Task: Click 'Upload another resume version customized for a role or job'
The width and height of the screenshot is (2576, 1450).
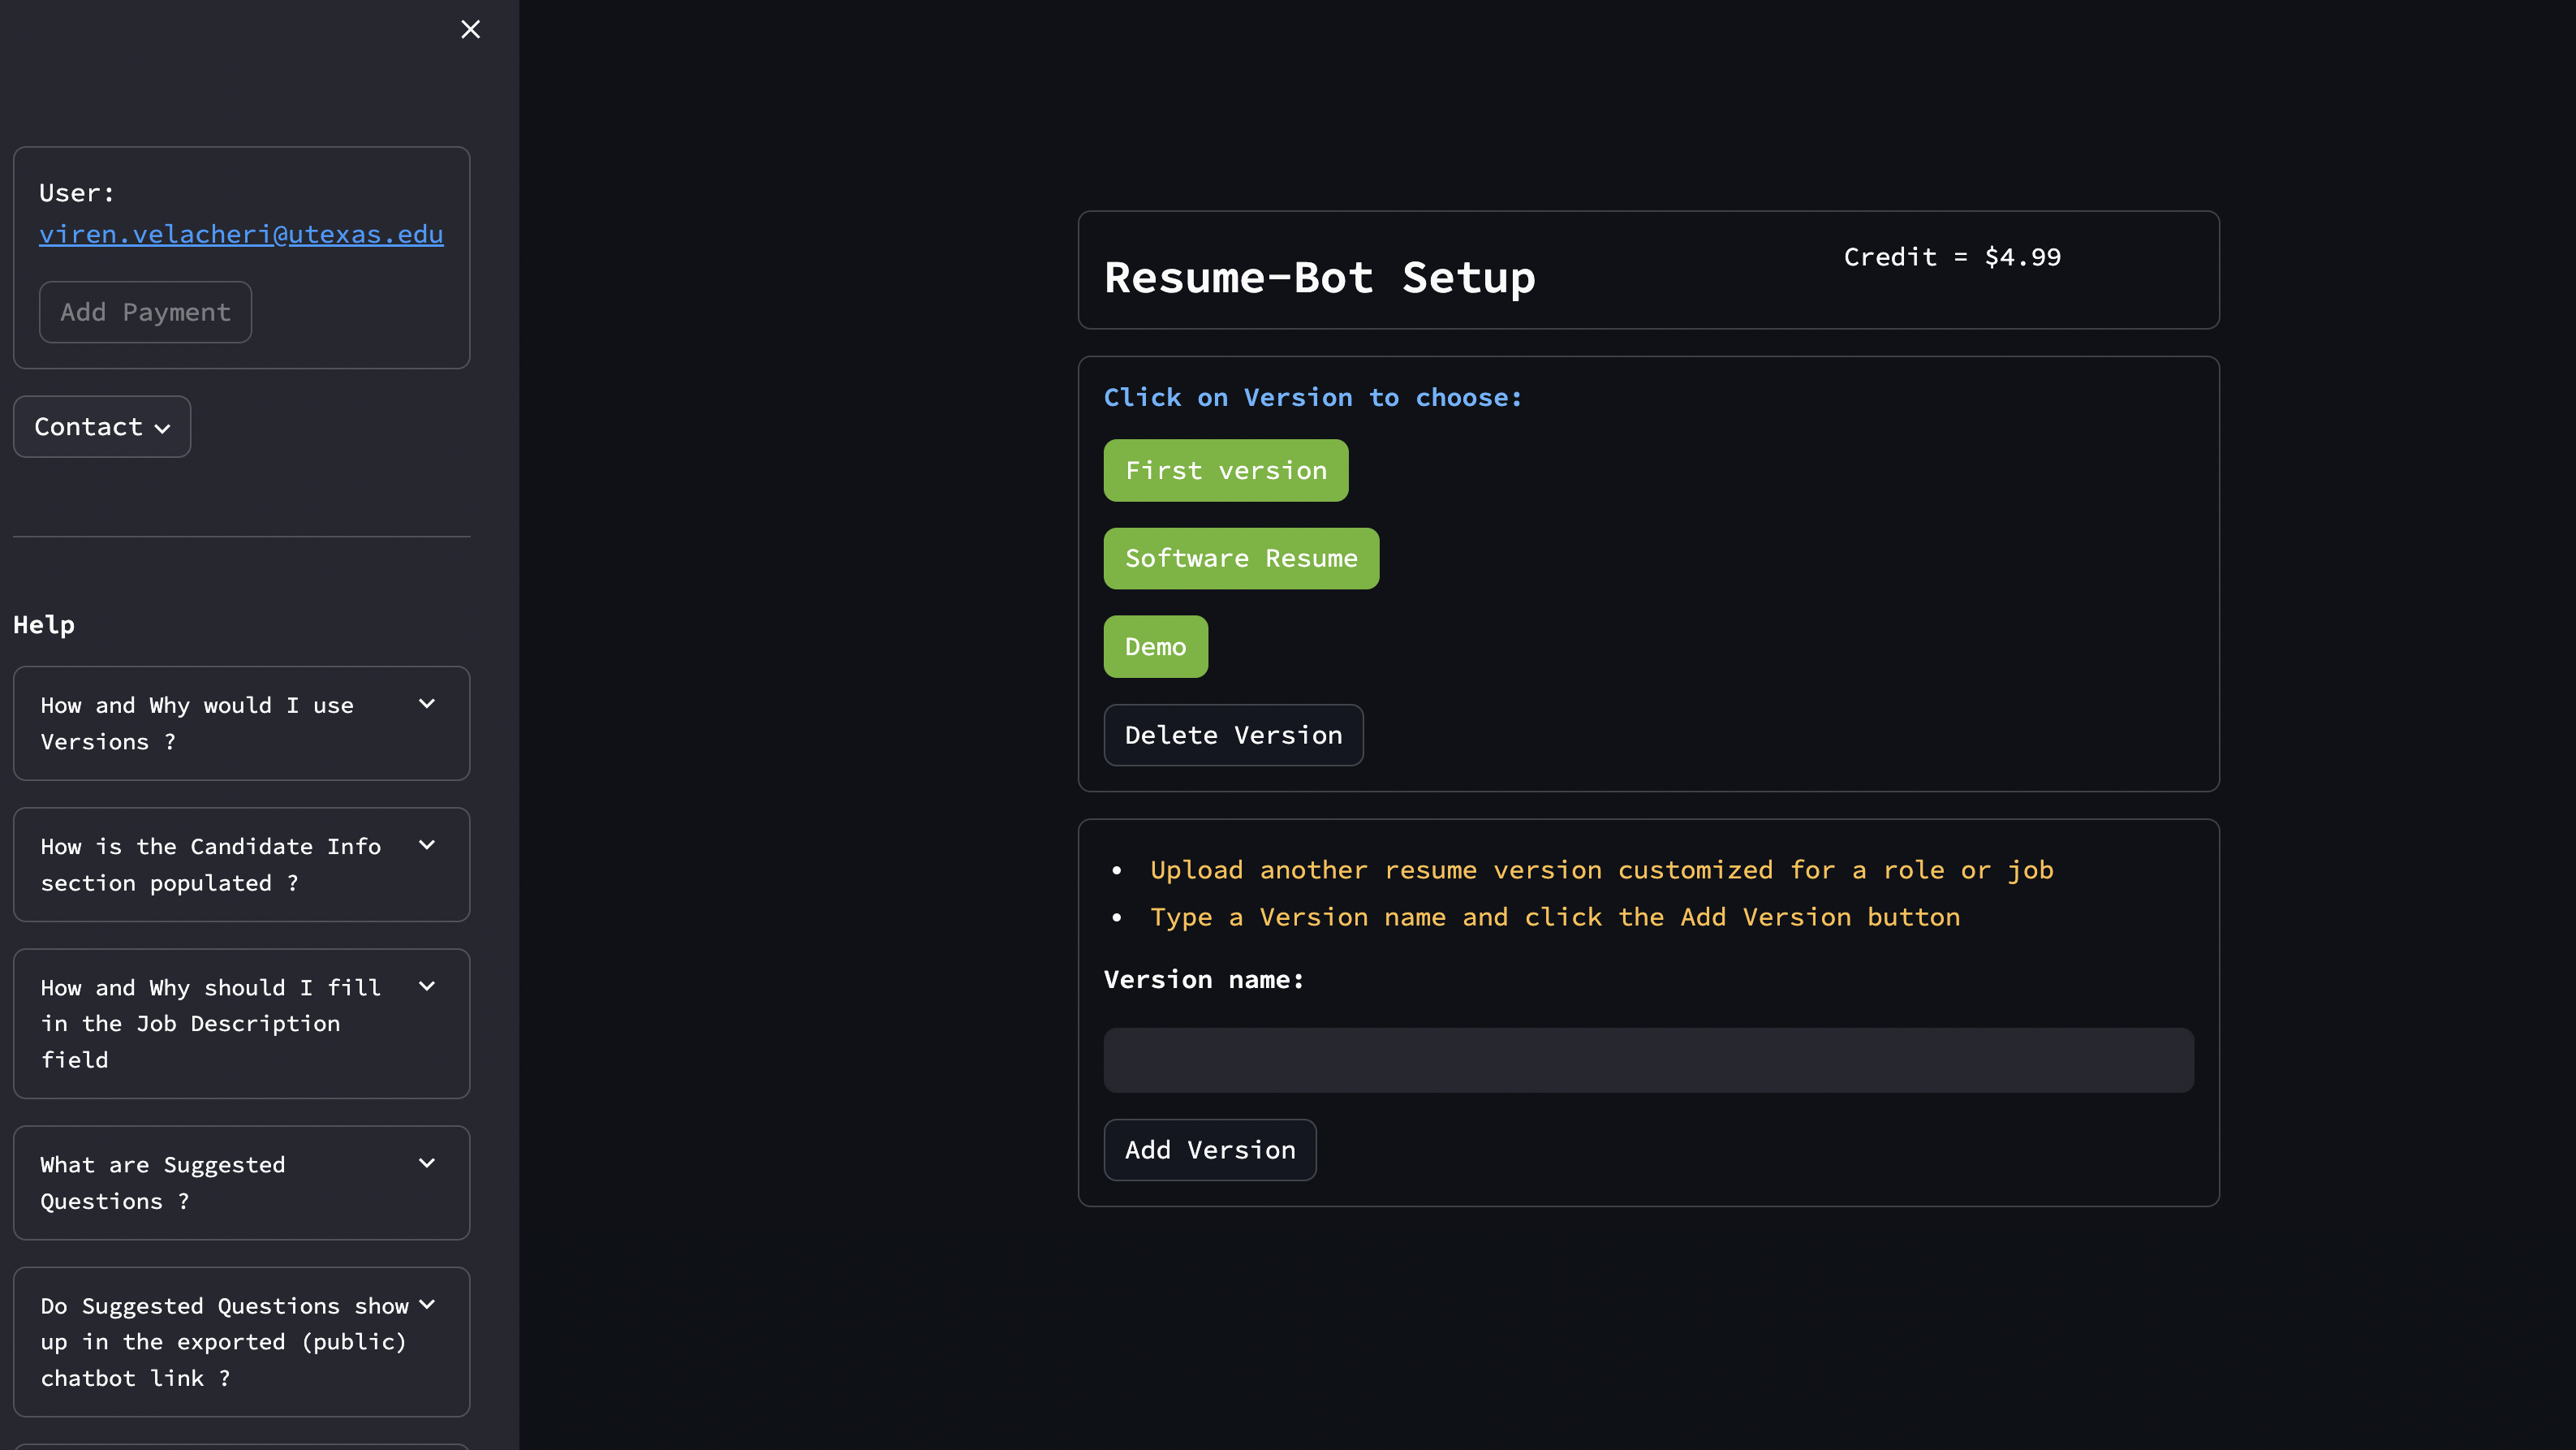Action: (x=1601, y=871)
